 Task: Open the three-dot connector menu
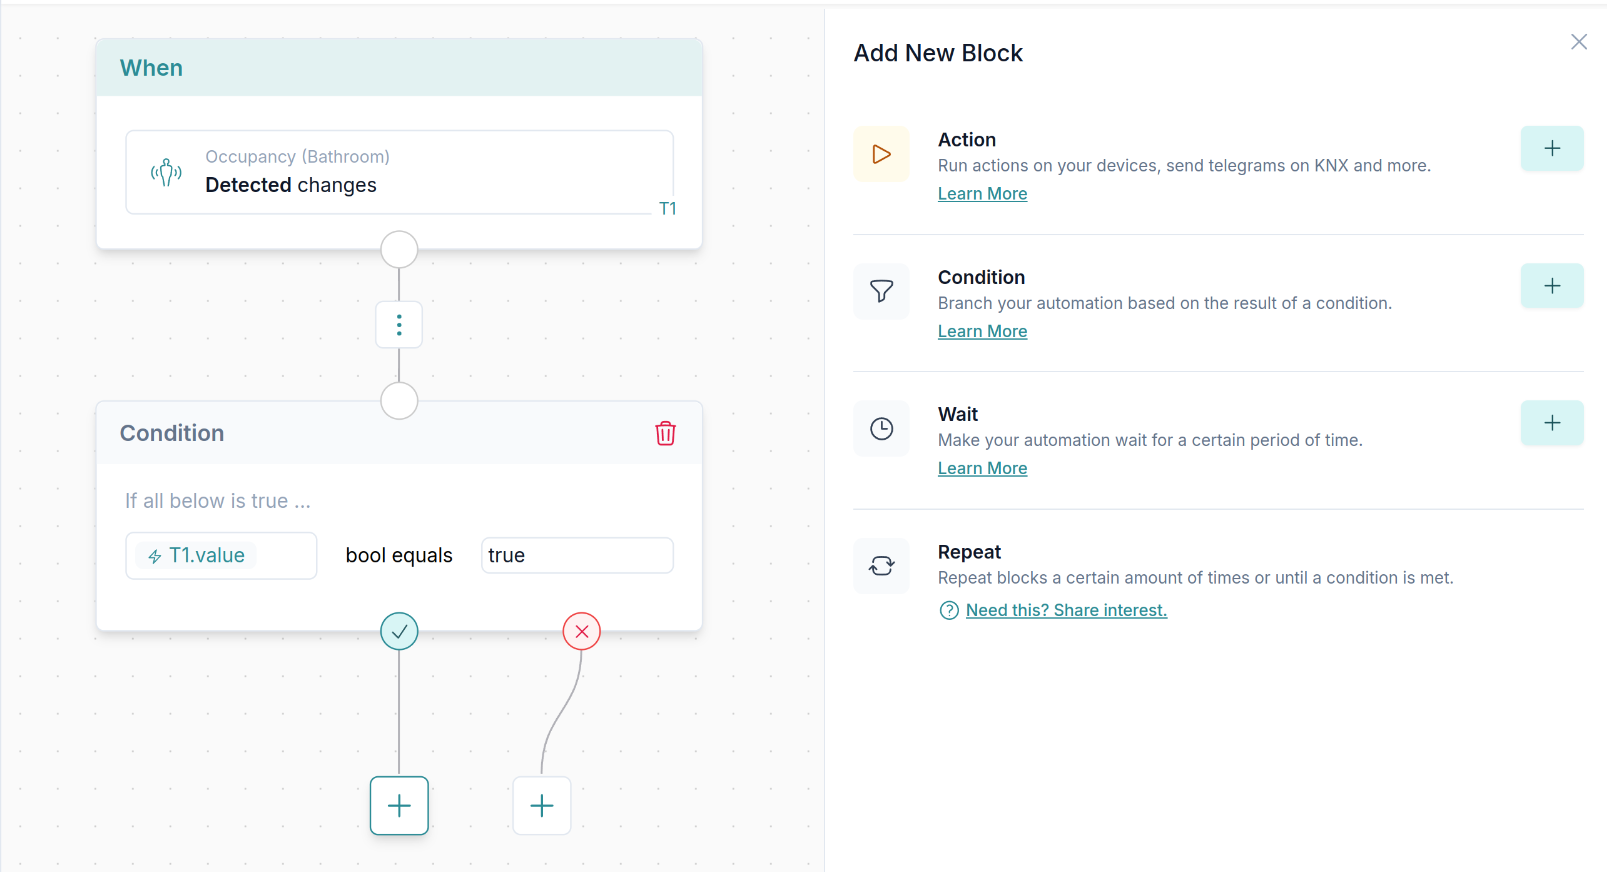(399, 325)
